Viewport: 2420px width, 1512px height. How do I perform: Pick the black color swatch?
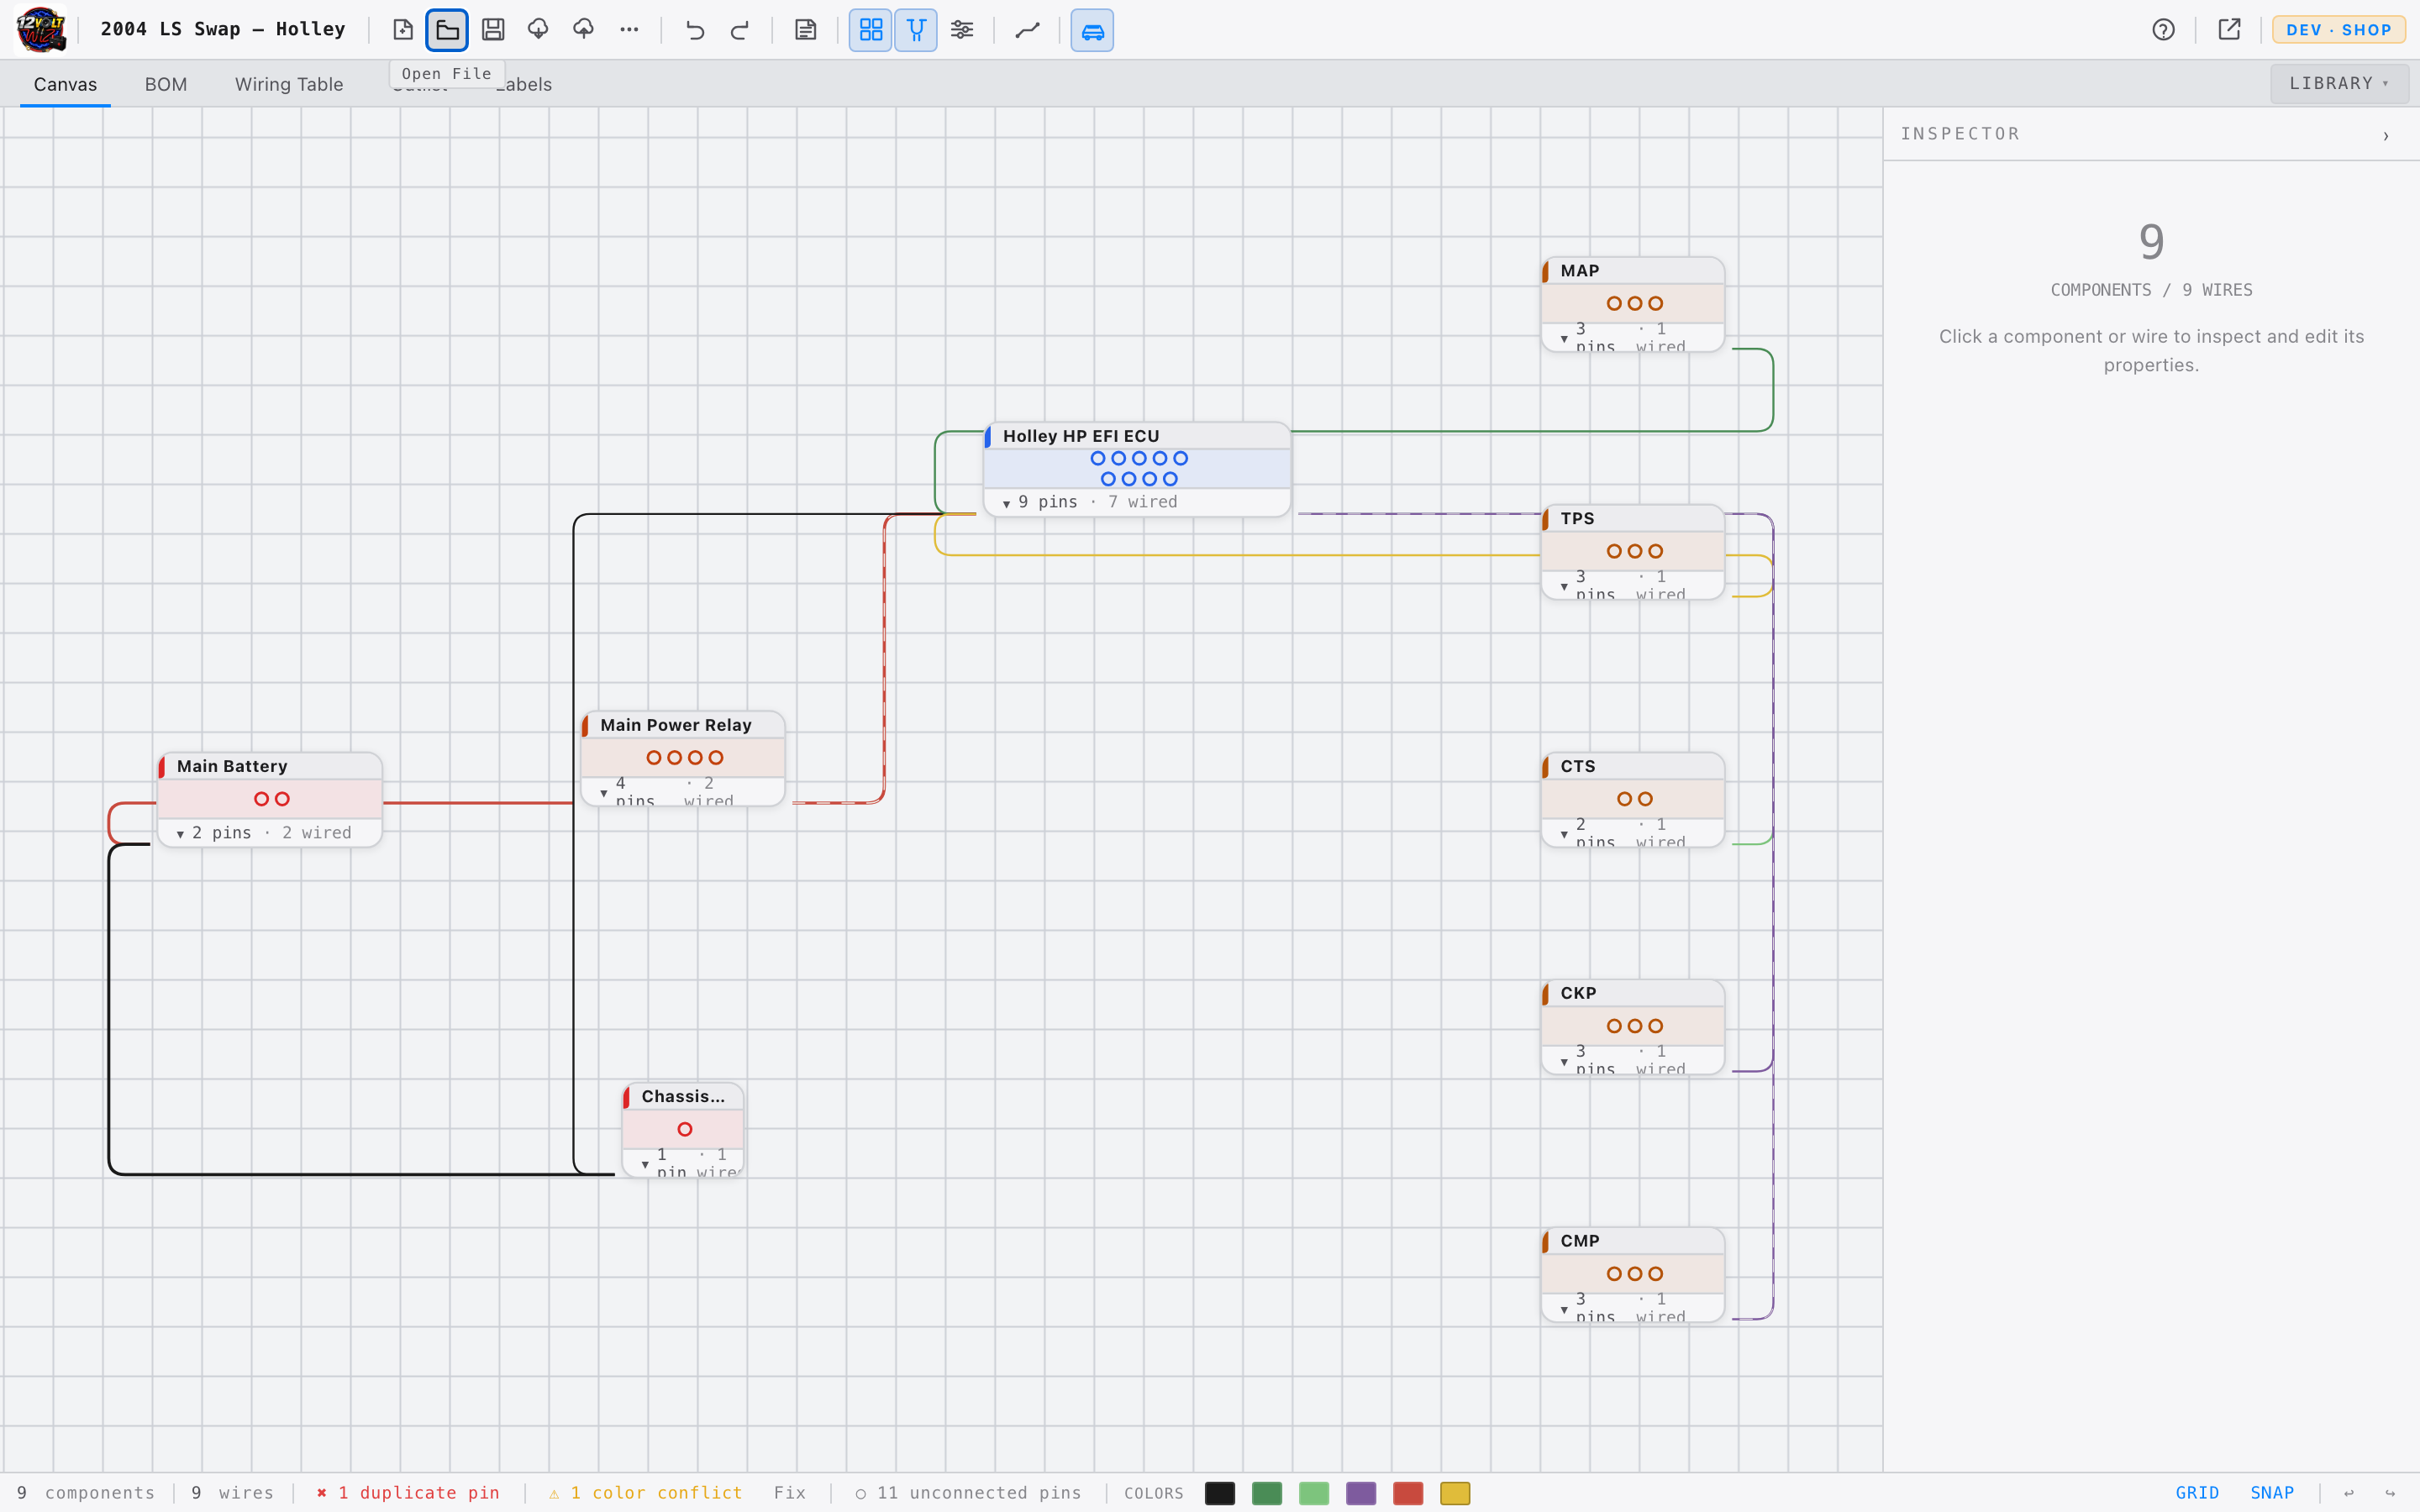pyautogui.click(x=1220, y=1493)
